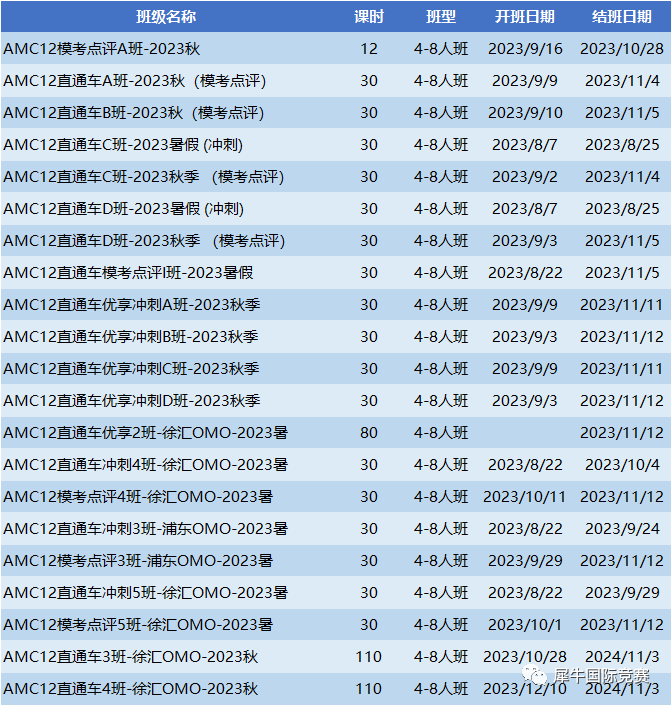
Task: Click the 2023/10/11 start date cell
Action: (x=524, y=496)
